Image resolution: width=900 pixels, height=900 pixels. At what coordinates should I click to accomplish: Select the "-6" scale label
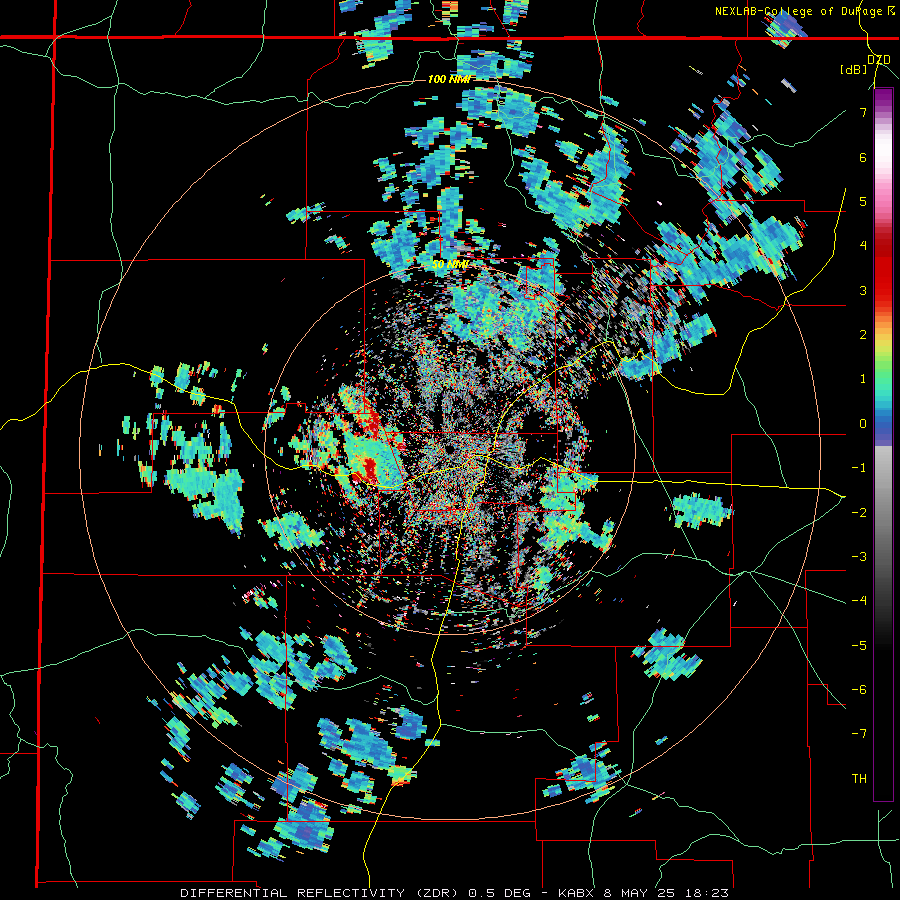(859, 689)
